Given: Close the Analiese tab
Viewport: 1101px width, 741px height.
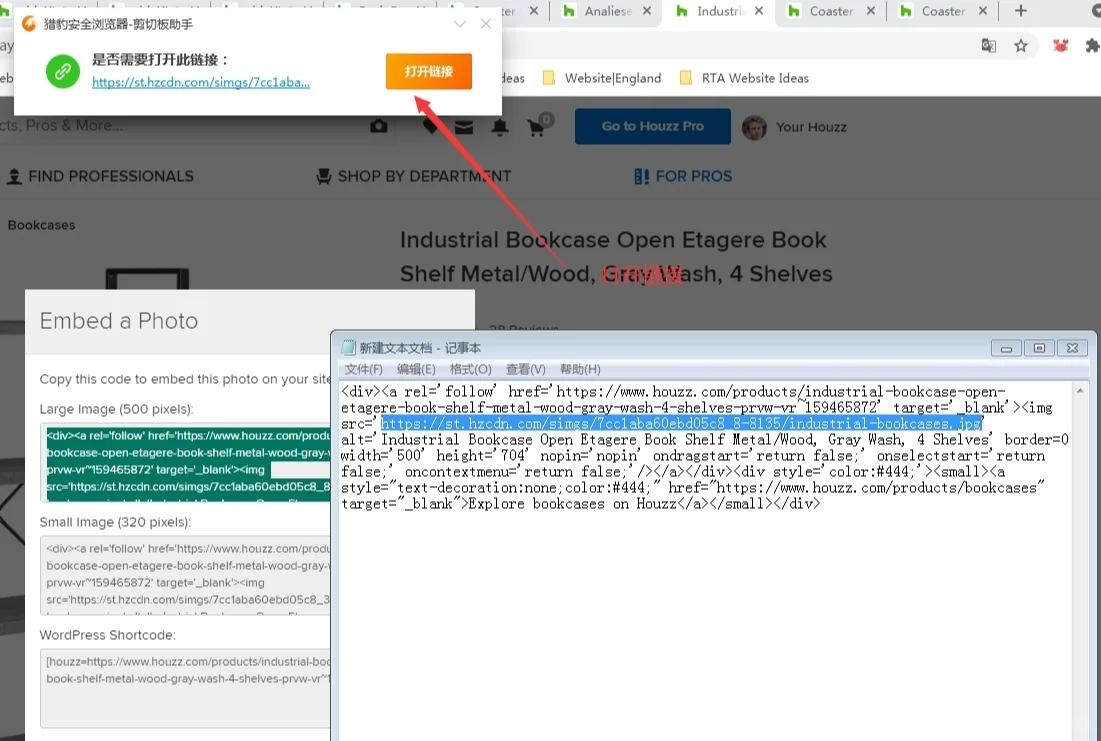Looking at the screenshot, I should coord(647,11).
